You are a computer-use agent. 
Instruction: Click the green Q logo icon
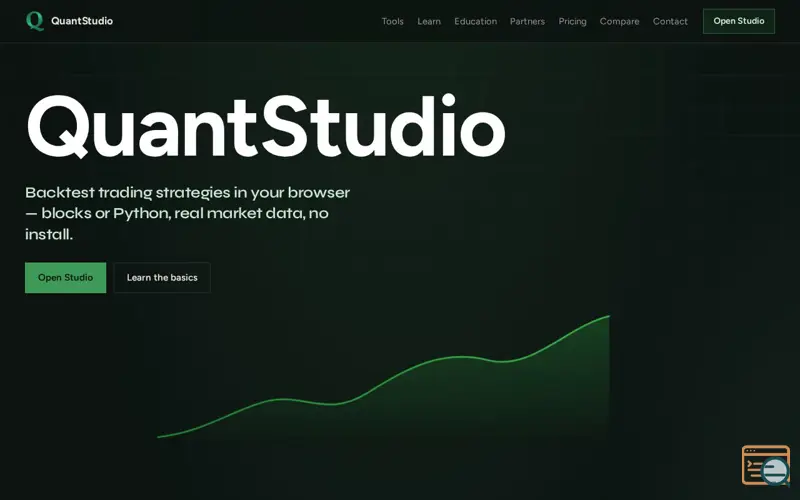coord(35,21)
